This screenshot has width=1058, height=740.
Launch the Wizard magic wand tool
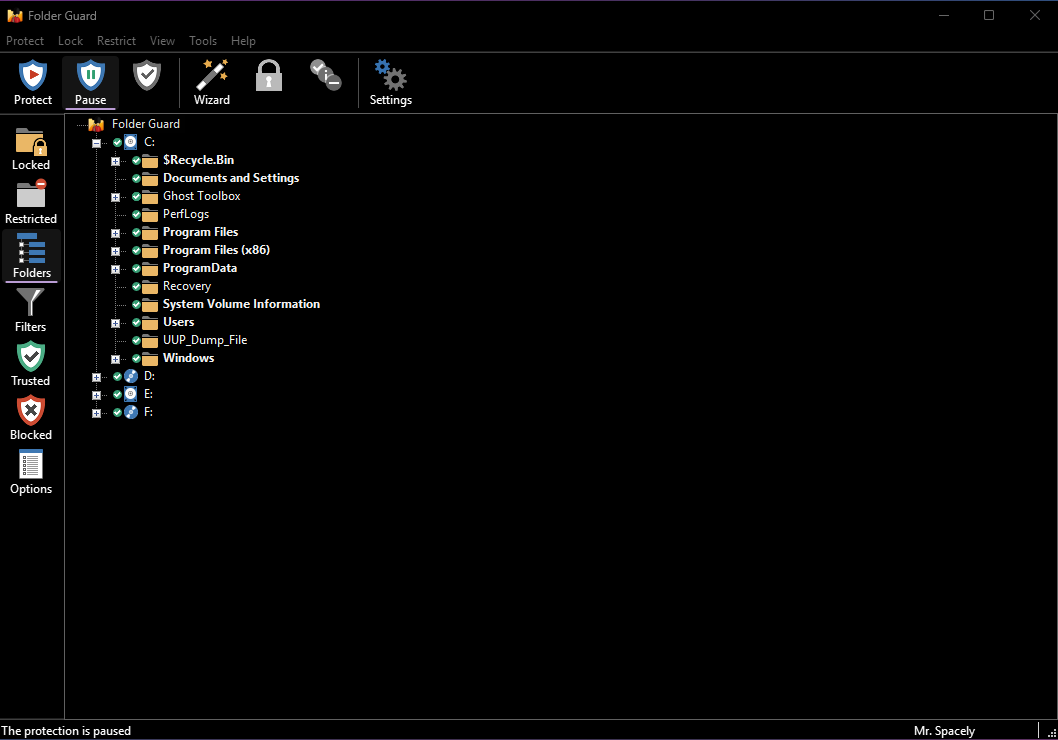click(x=212, y=83)
